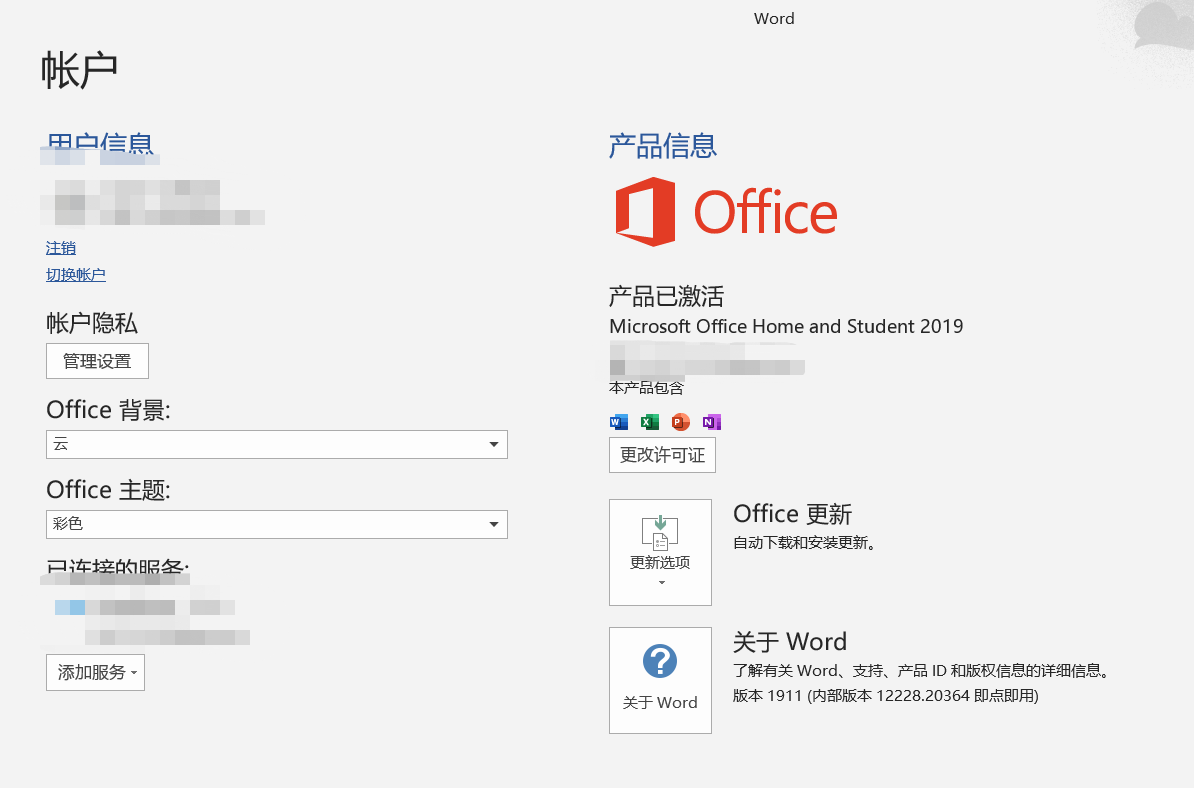Open the Office 背景 dropdown showing 云
1194x788 pixels.
276,445
